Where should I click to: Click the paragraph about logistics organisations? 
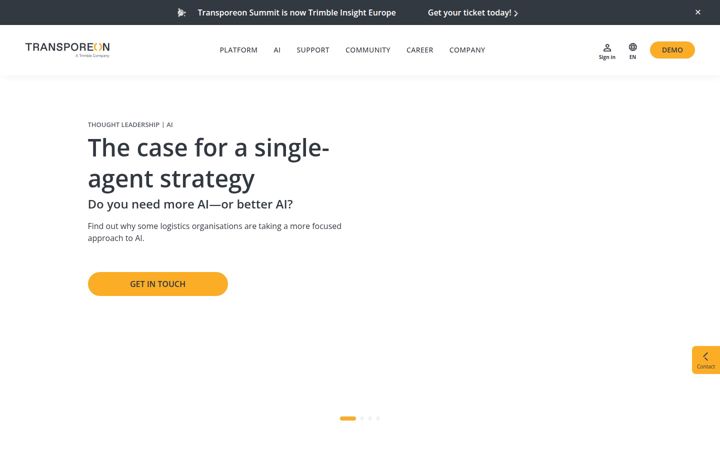click(x=214, y=232)
